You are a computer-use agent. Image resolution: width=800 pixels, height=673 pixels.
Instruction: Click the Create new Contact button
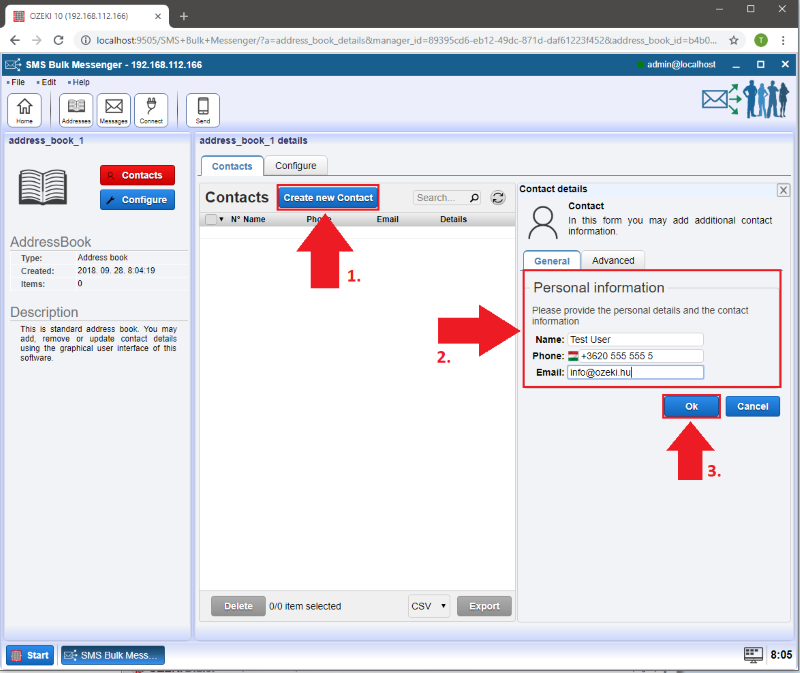pos(328,198)
